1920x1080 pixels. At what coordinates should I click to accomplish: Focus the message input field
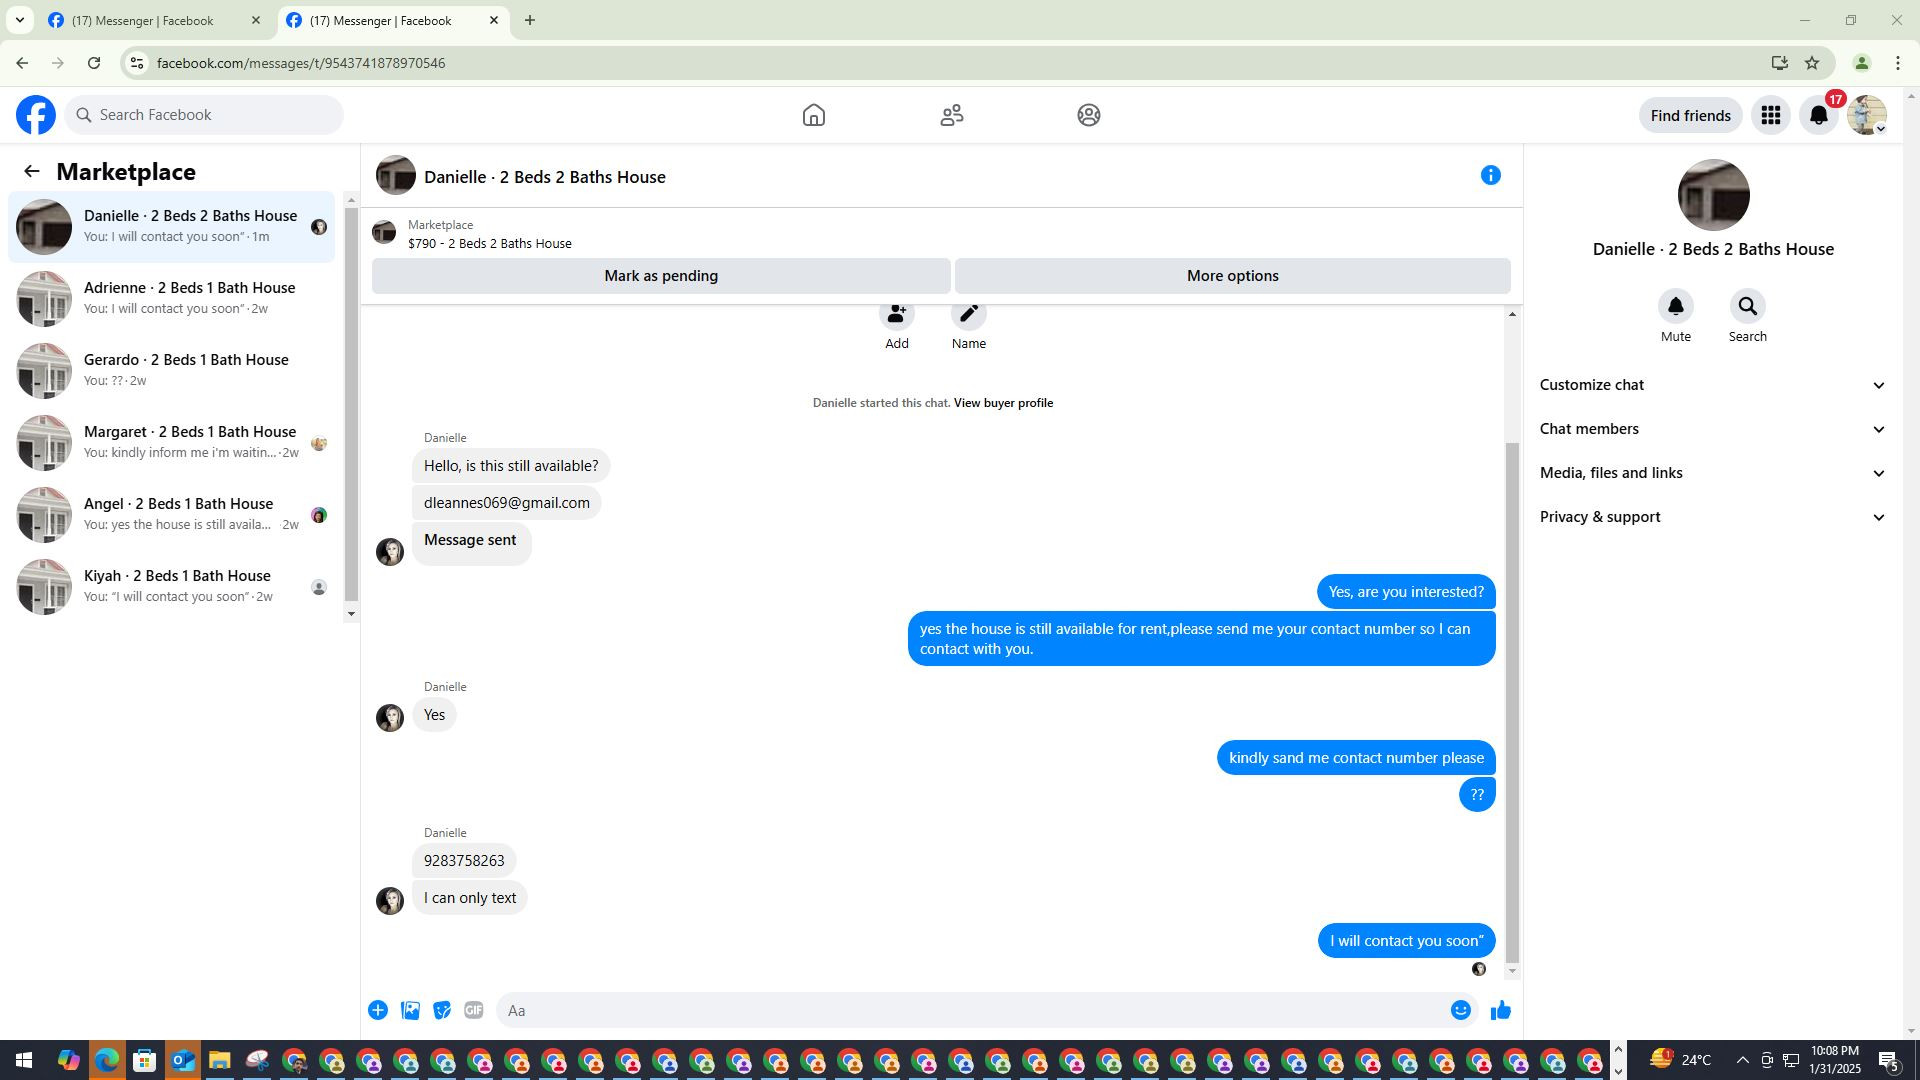point(970,1011)
